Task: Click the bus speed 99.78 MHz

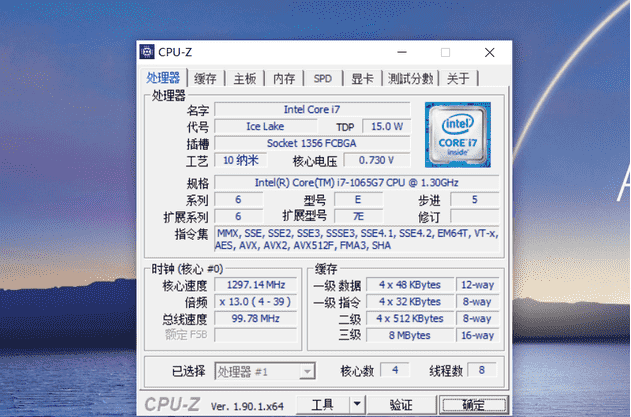Action: pyautogui.click(x=256, y=318)
